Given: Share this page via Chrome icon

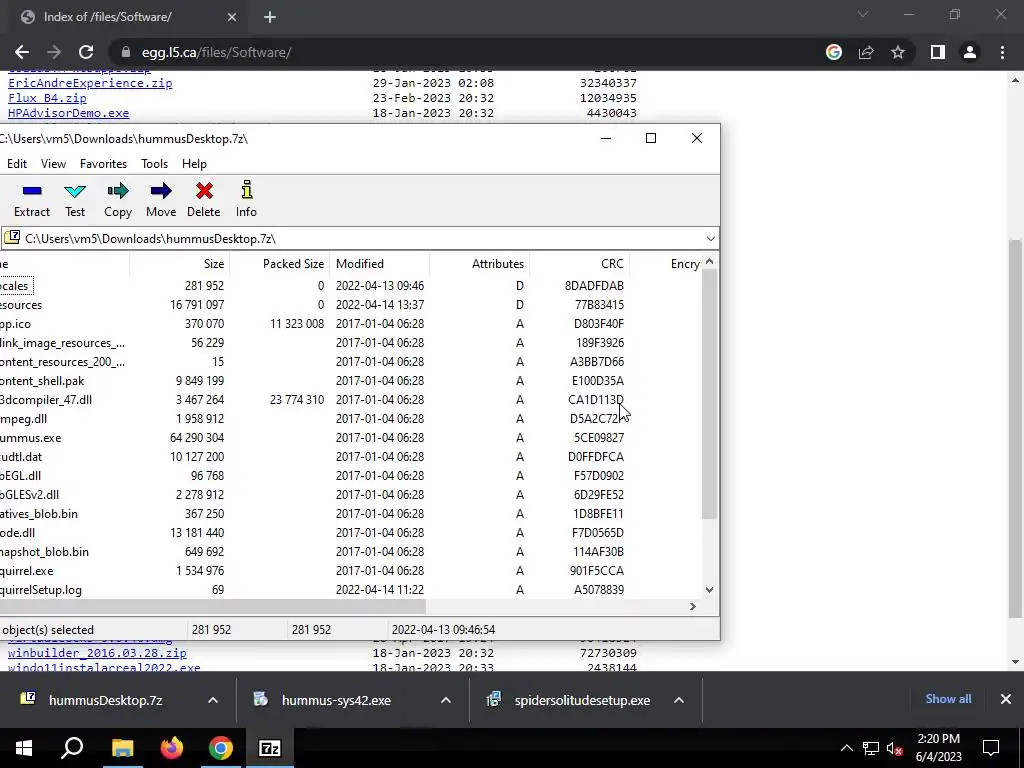Looking at the screenshot, I should click(x=866, y=52).
